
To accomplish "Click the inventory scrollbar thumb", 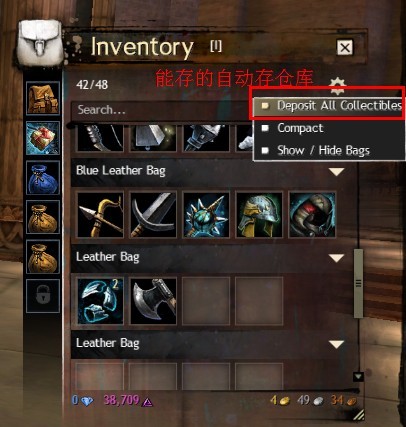I will 358,283.
